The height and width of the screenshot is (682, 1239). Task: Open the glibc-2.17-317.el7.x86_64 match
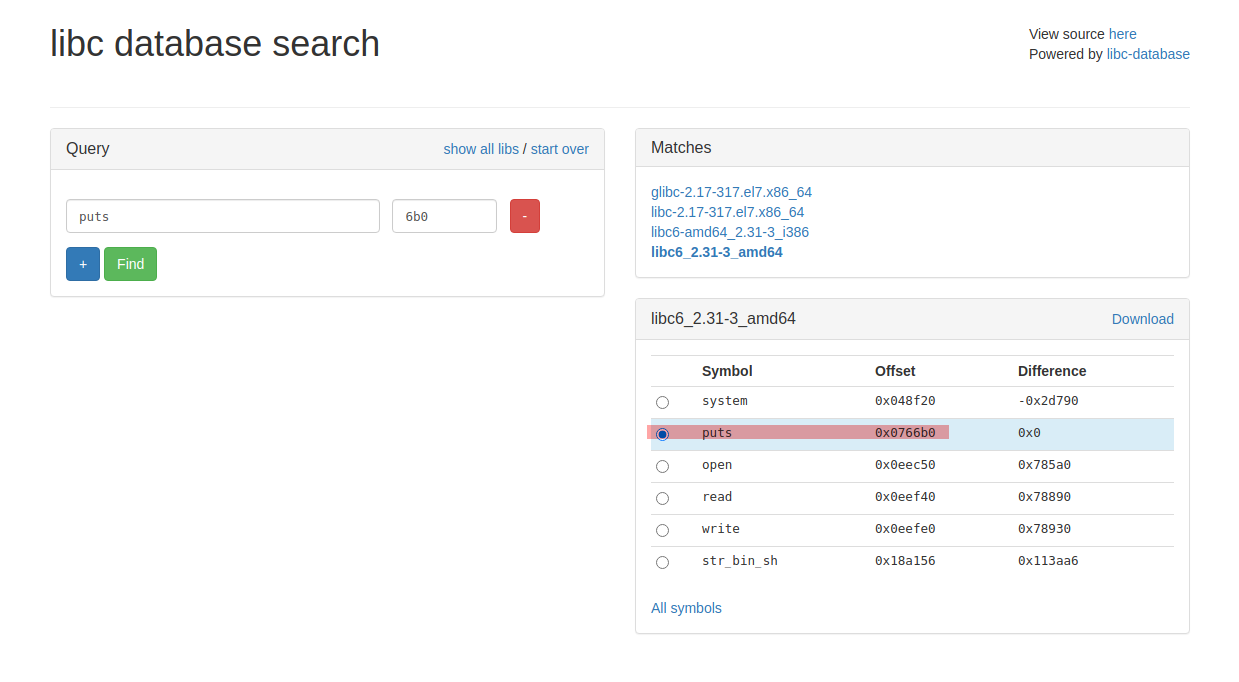click(731, 191)
